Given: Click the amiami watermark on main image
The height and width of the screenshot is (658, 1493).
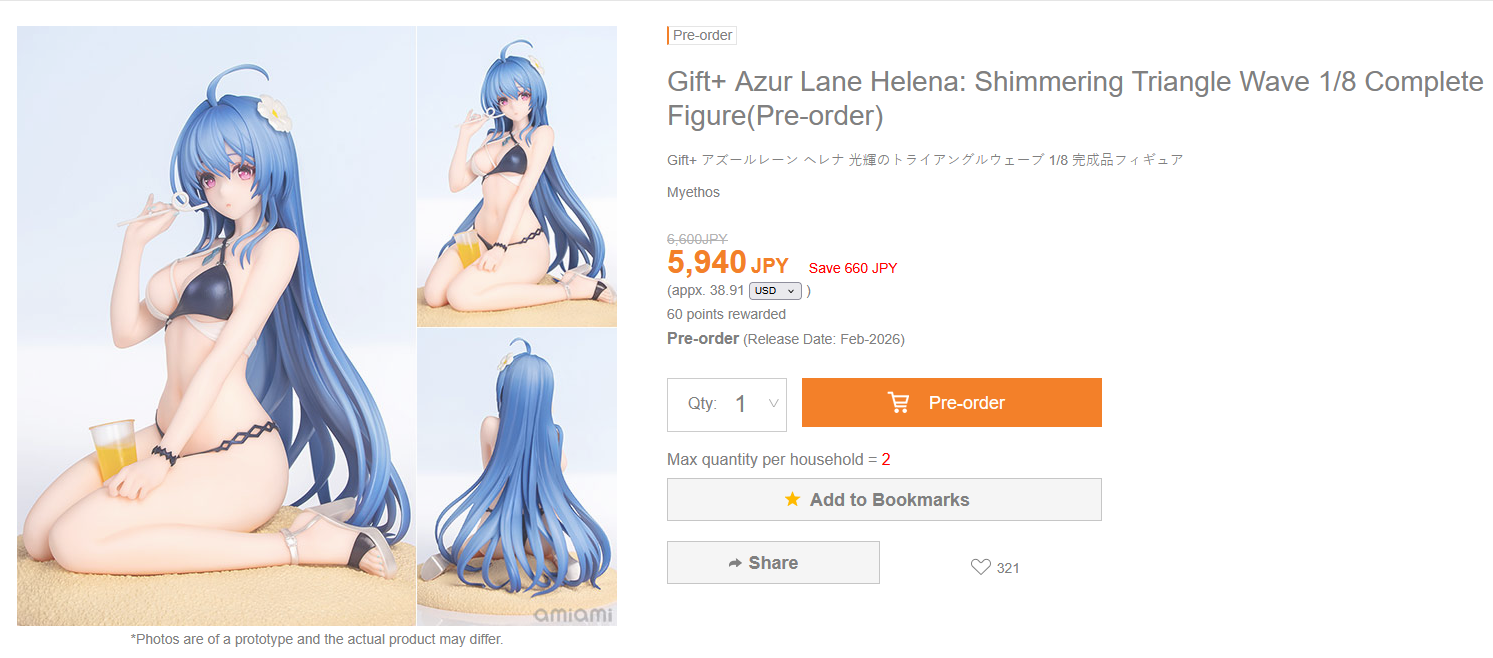Looking at the screenshot, I should [x=572, y=614].
